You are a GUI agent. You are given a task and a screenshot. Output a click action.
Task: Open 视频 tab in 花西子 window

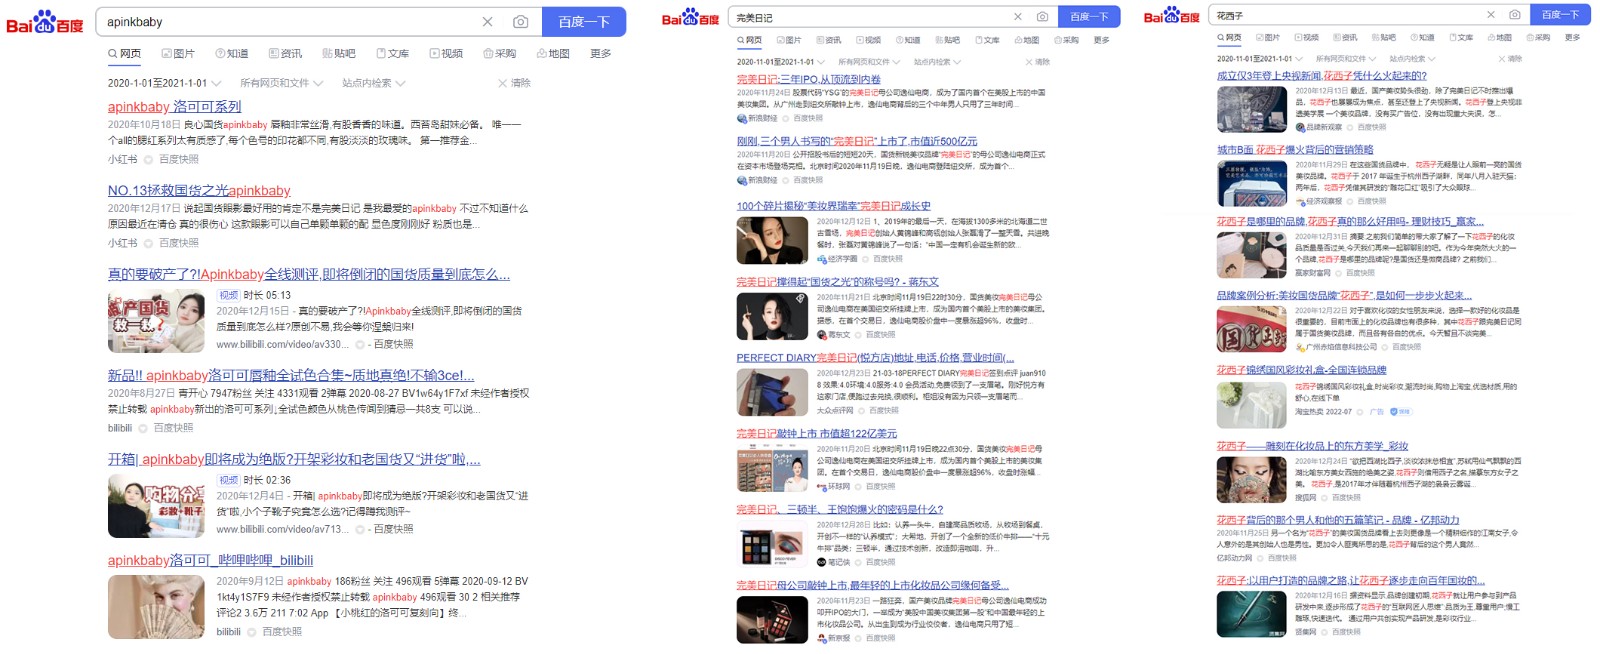[x=1306, y=38]
